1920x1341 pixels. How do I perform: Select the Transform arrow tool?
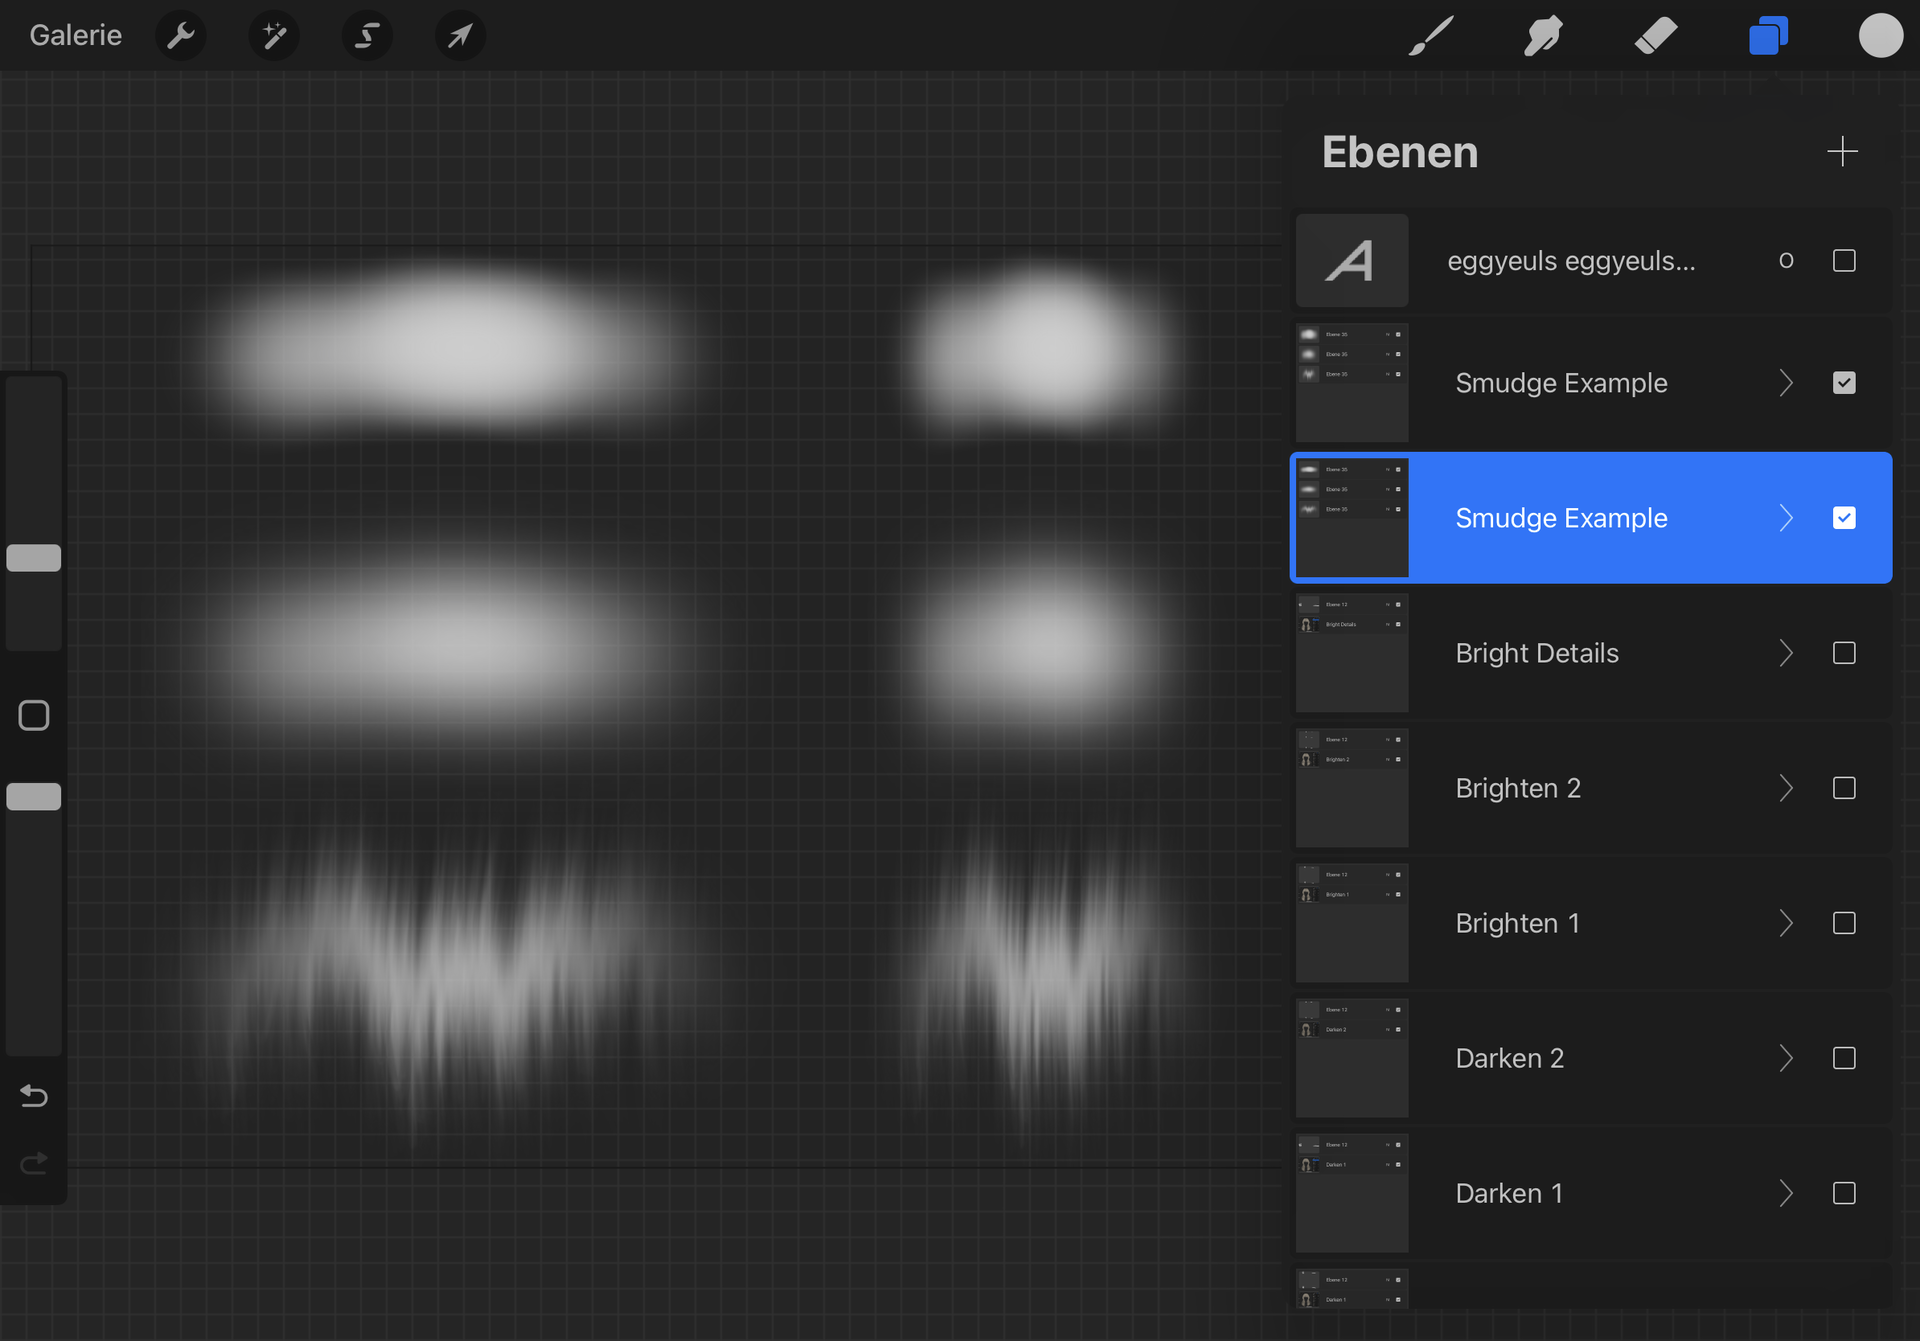pos(460,36)
